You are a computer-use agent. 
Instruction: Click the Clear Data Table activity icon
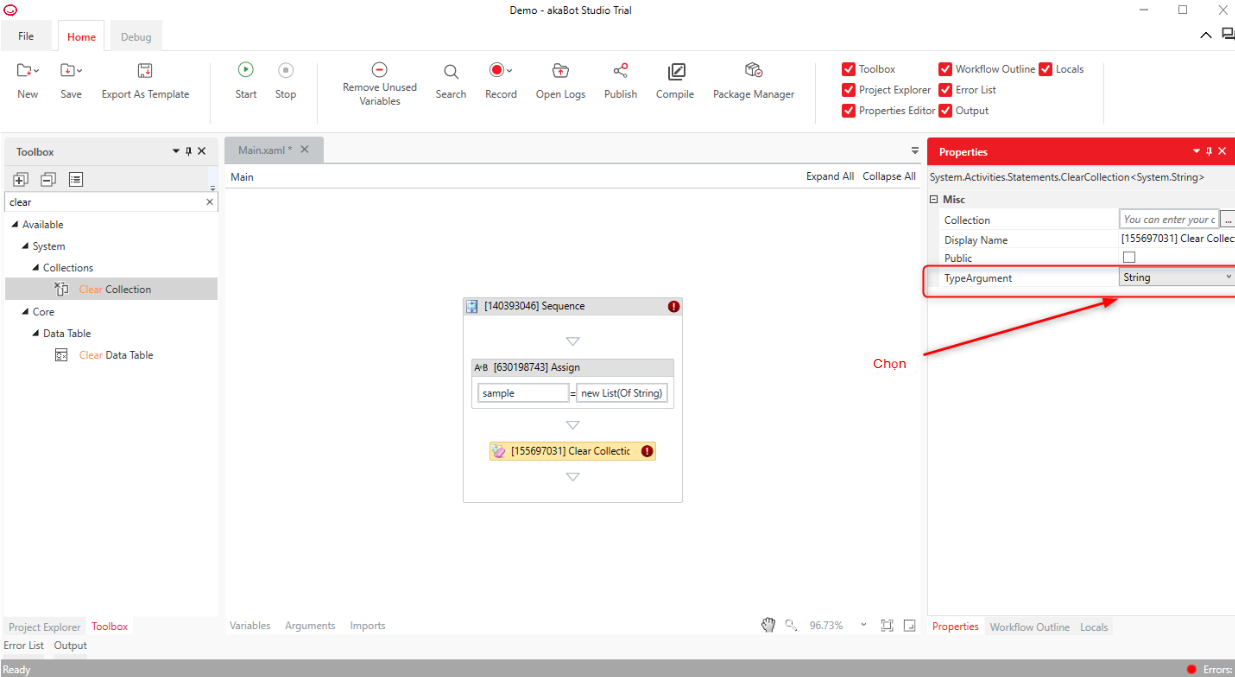61,355
